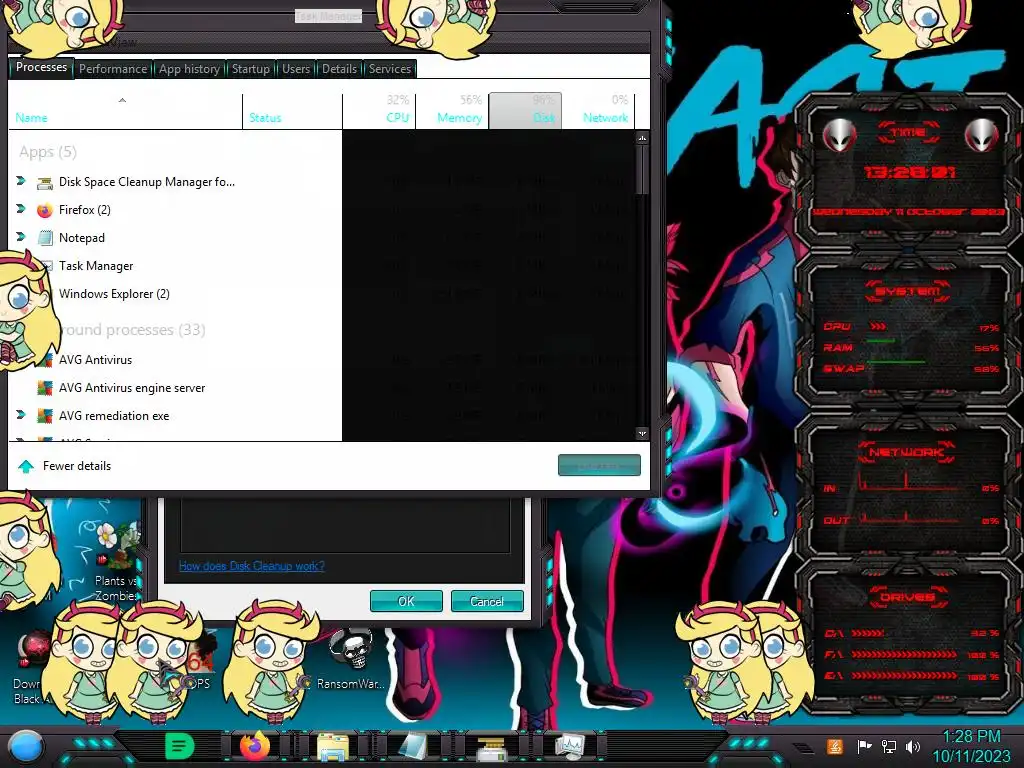Open the taskbar clock showing 1:28 PM
Screen dimensions: 1024x768
point(971,746)
